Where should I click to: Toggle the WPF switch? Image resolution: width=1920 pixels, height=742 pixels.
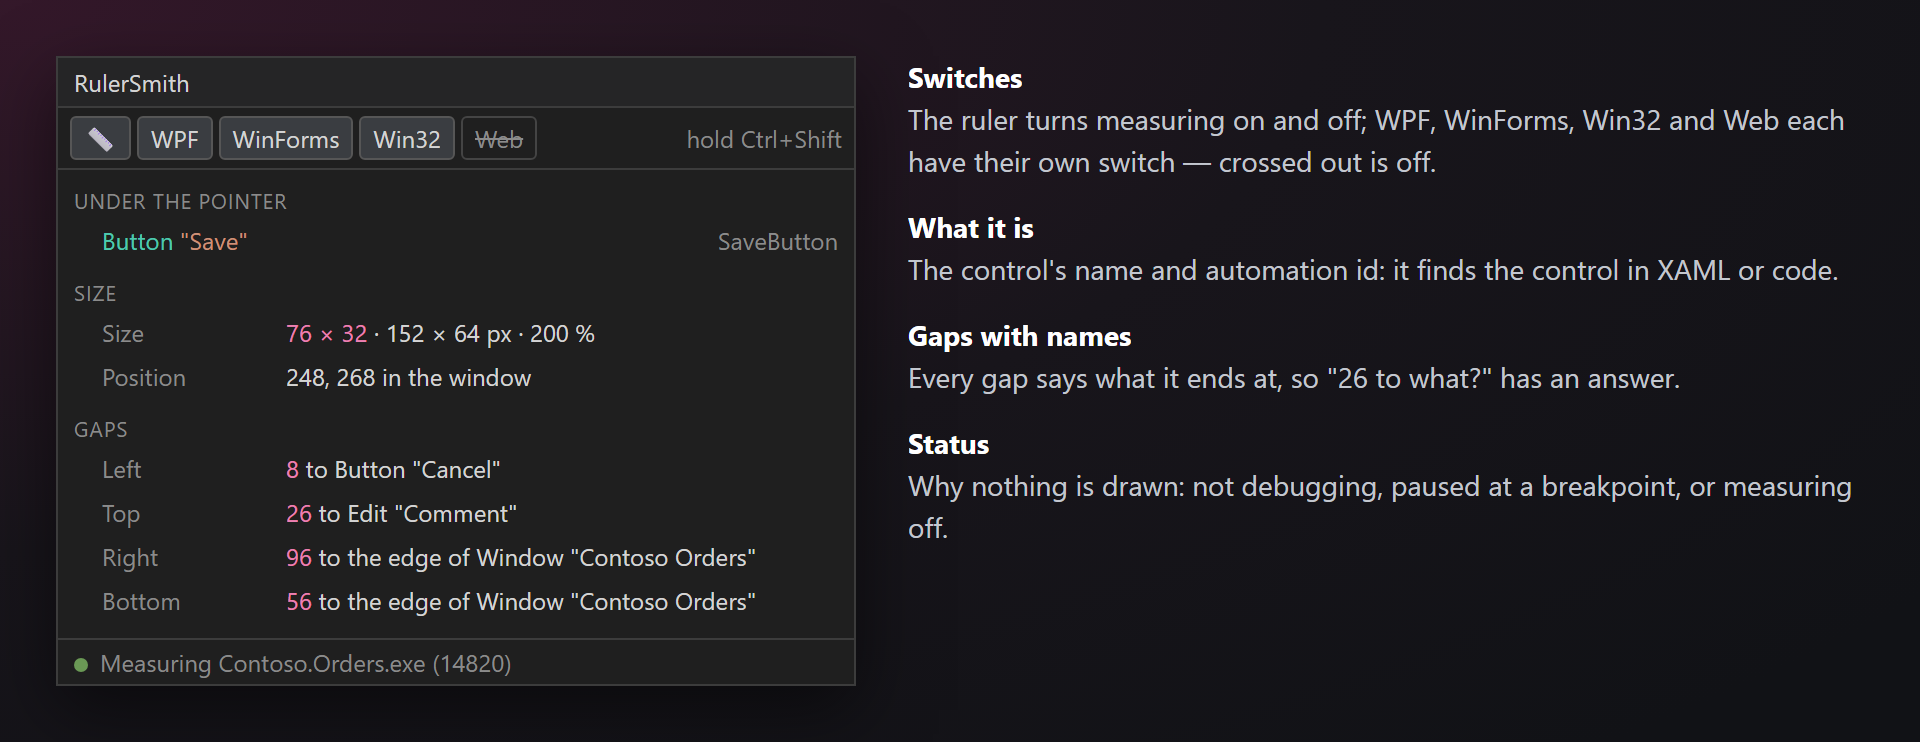click(175, 139)
